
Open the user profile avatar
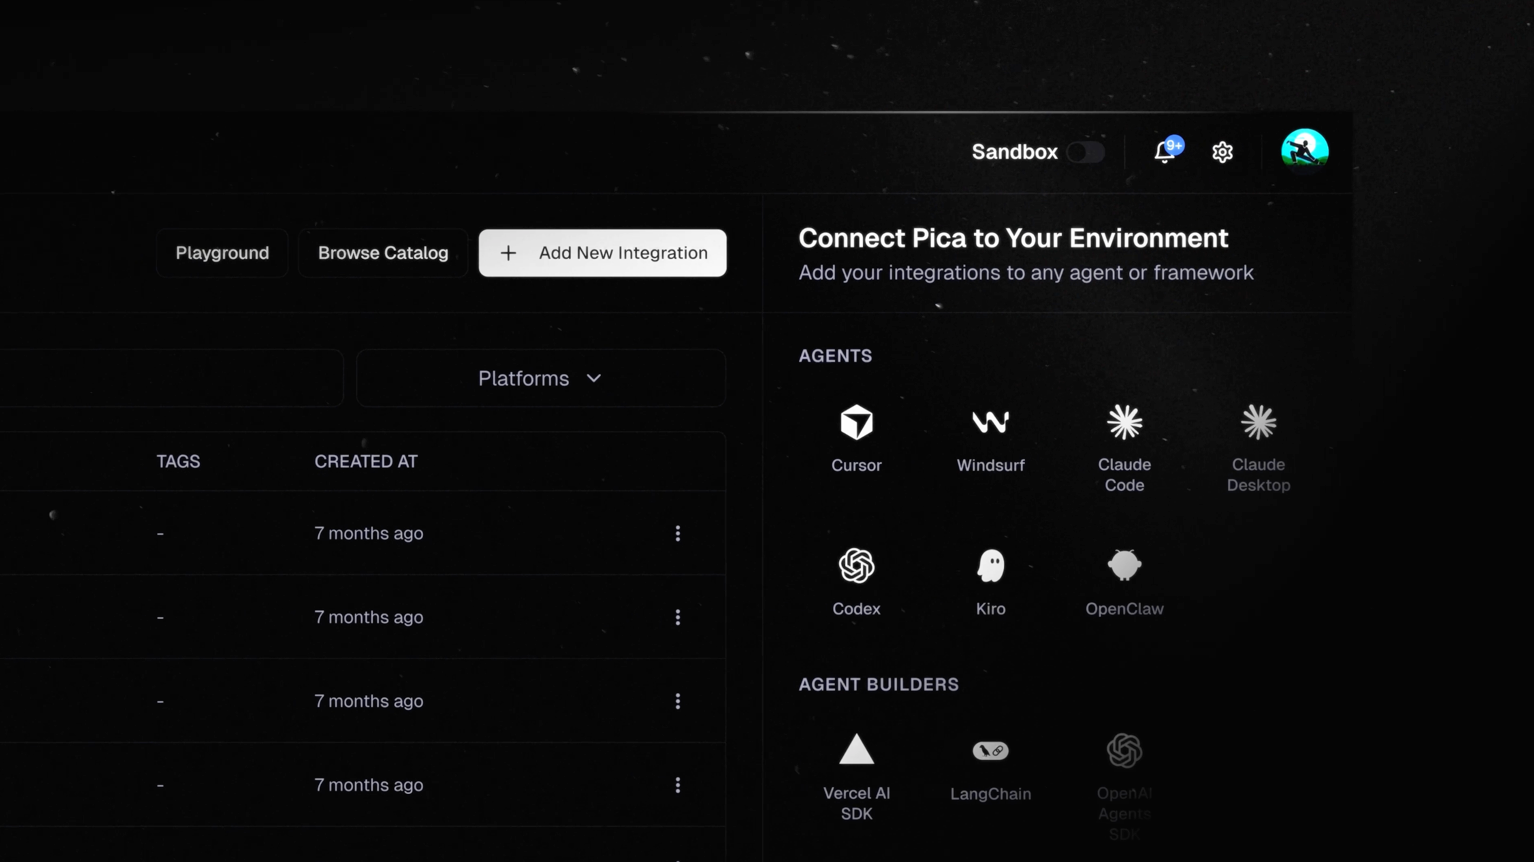tap(1305, 152)
